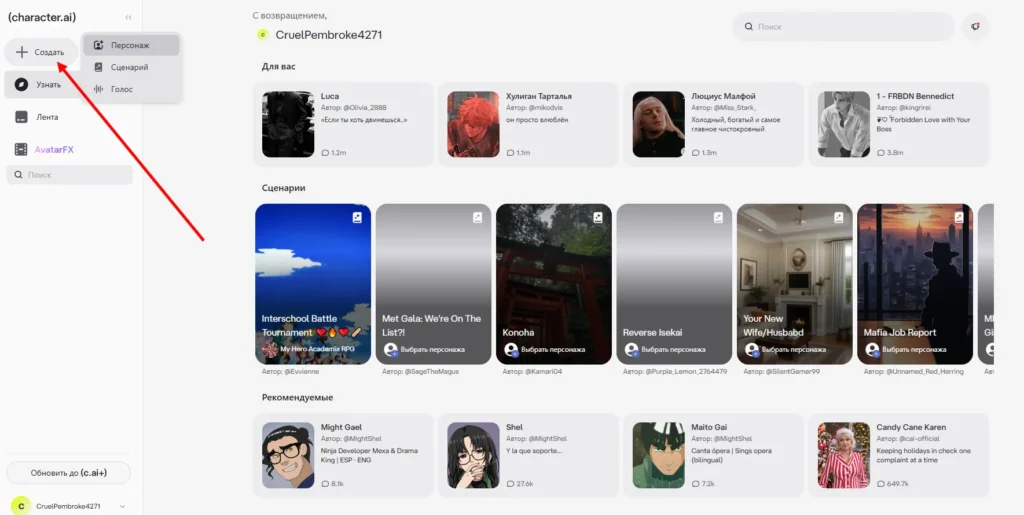Click scenario icon on Interschool Battle card
Viewport: 1024px width, 515px height.
pyautogui.click(x=357, y=217)
